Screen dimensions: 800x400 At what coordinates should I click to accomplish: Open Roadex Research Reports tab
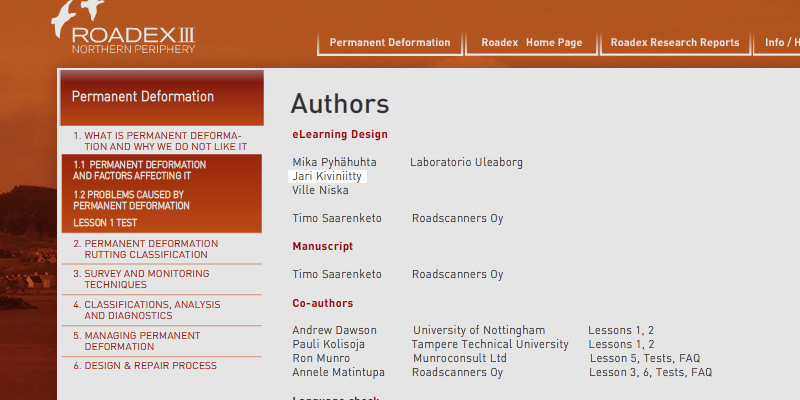(x=675, y=43)
